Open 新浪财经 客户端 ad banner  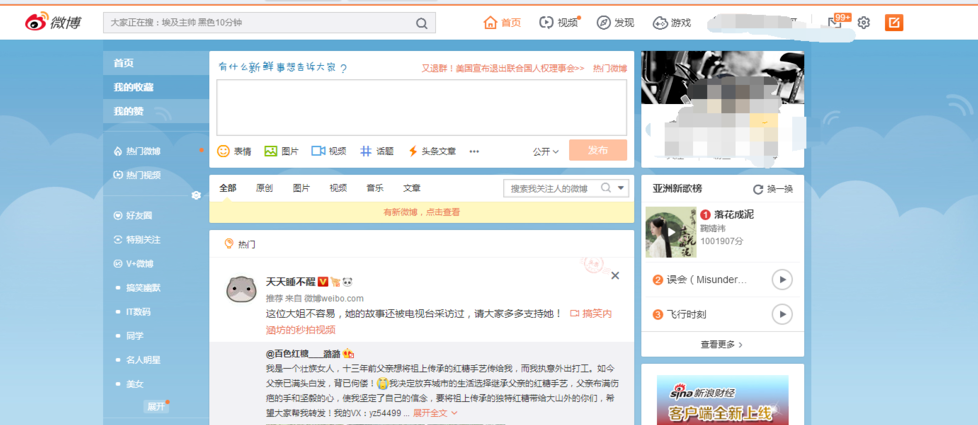[x=722, y=400]
